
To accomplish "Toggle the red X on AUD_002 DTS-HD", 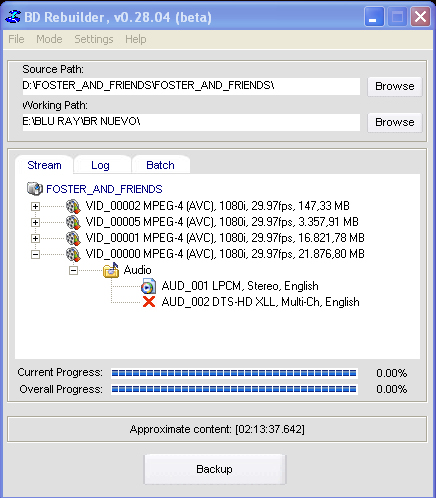I will click(x=149, y=302).
